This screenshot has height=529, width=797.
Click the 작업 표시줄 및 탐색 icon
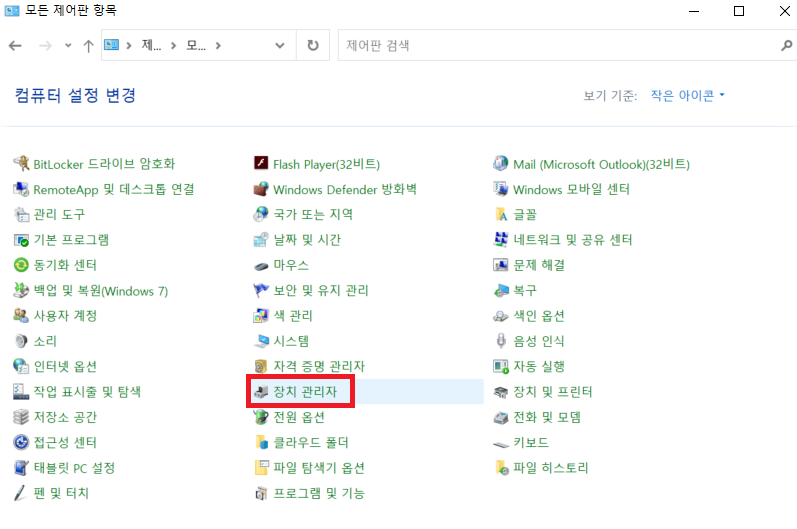click(x=21, y=392)
